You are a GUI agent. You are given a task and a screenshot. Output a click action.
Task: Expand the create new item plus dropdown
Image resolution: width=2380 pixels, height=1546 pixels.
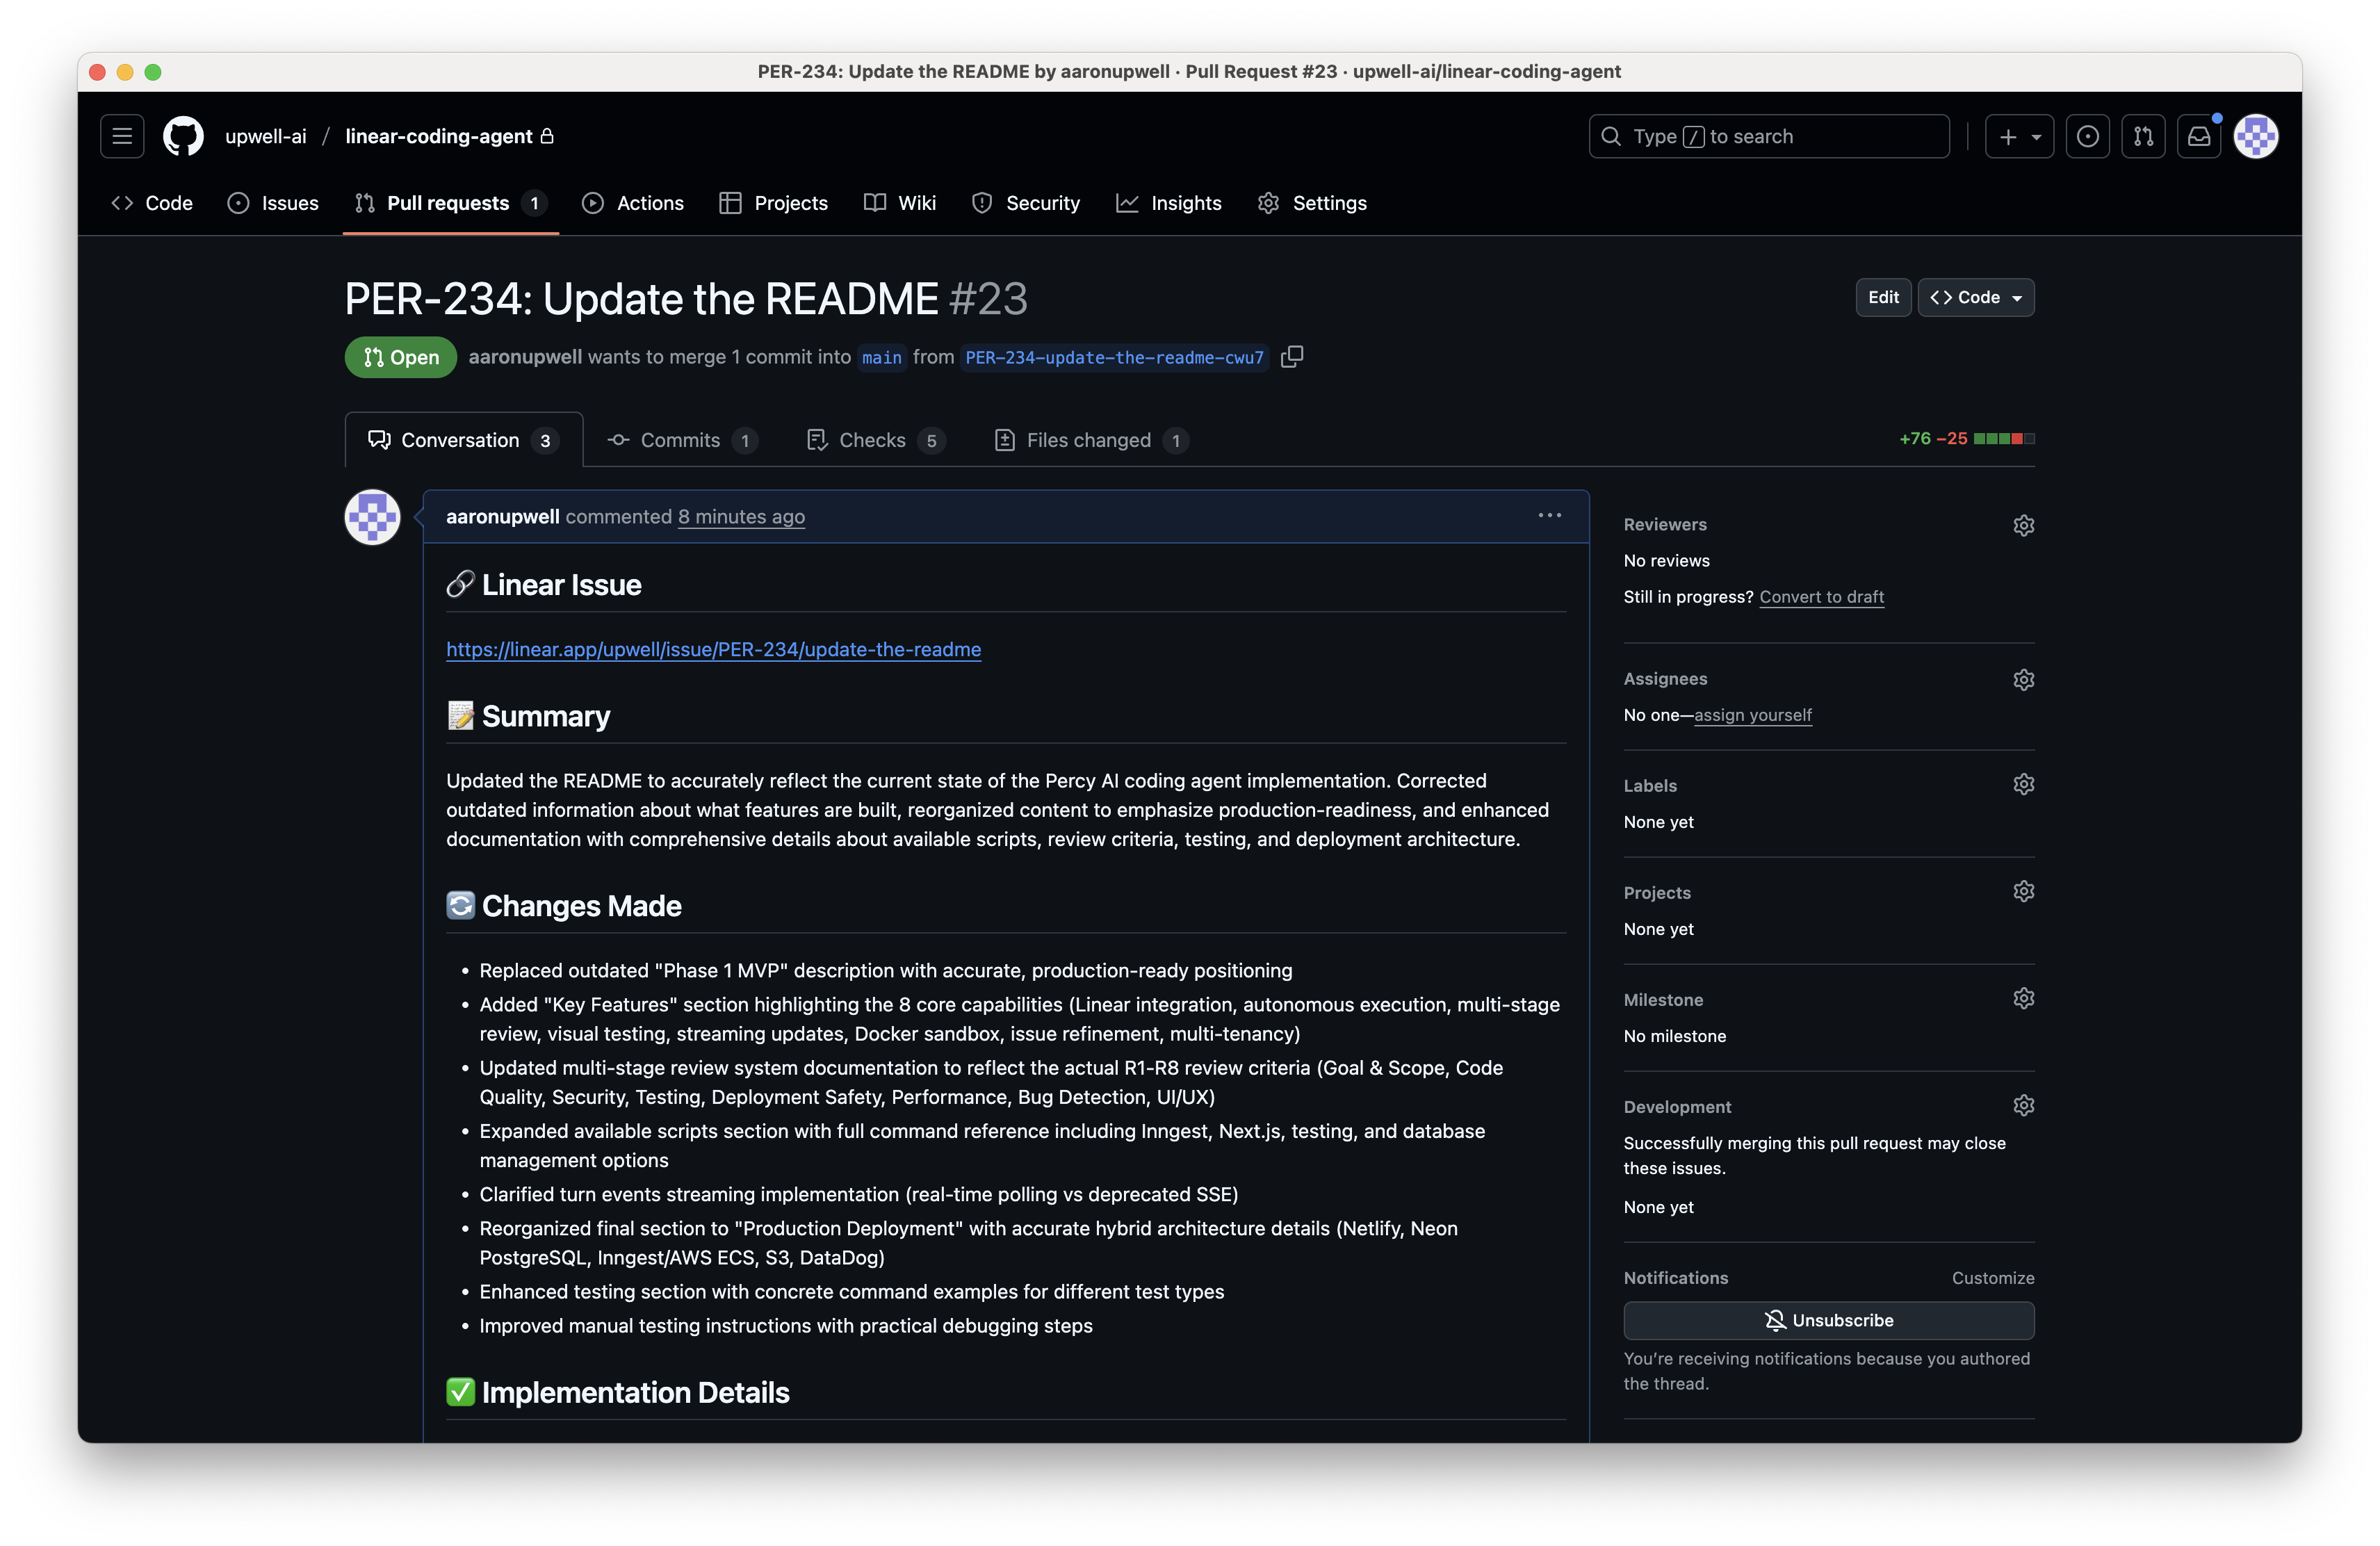[2019, 136]
